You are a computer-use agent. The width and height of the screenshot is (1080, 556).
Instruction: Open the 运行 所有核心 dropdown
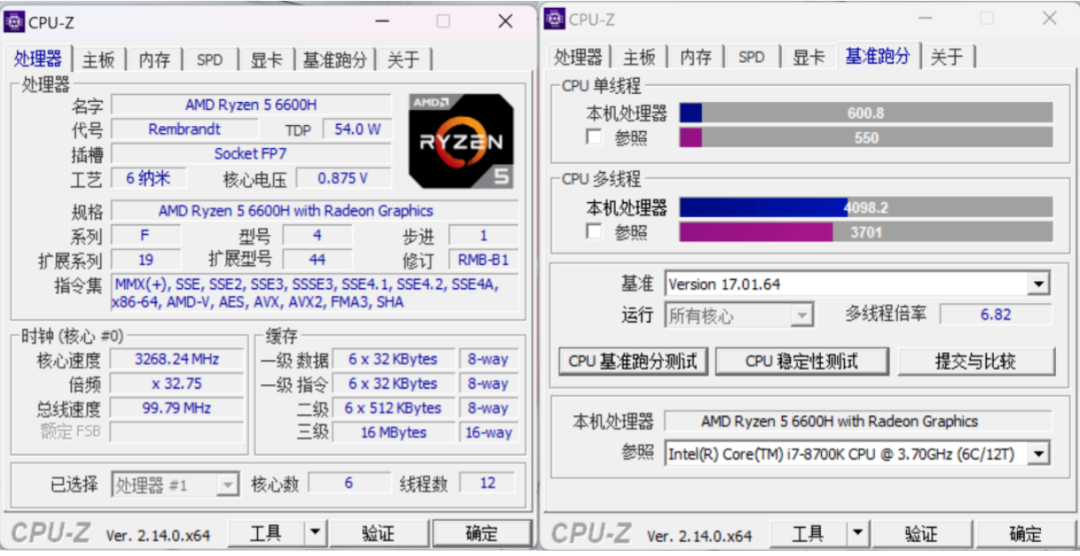pos(801,316)
